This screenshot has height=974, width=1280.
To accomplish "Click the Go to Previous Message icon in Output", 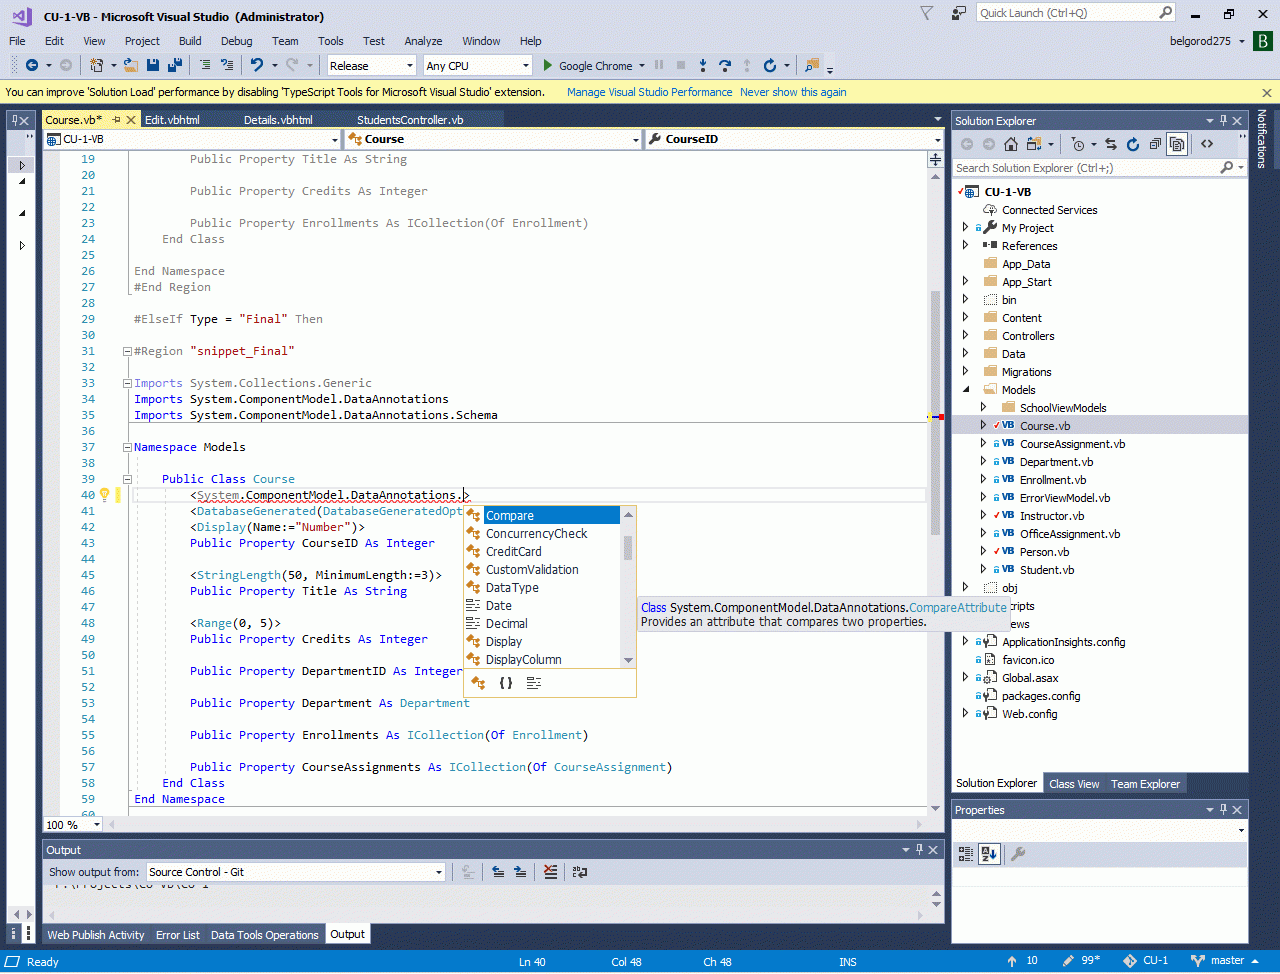I will 498,872.
